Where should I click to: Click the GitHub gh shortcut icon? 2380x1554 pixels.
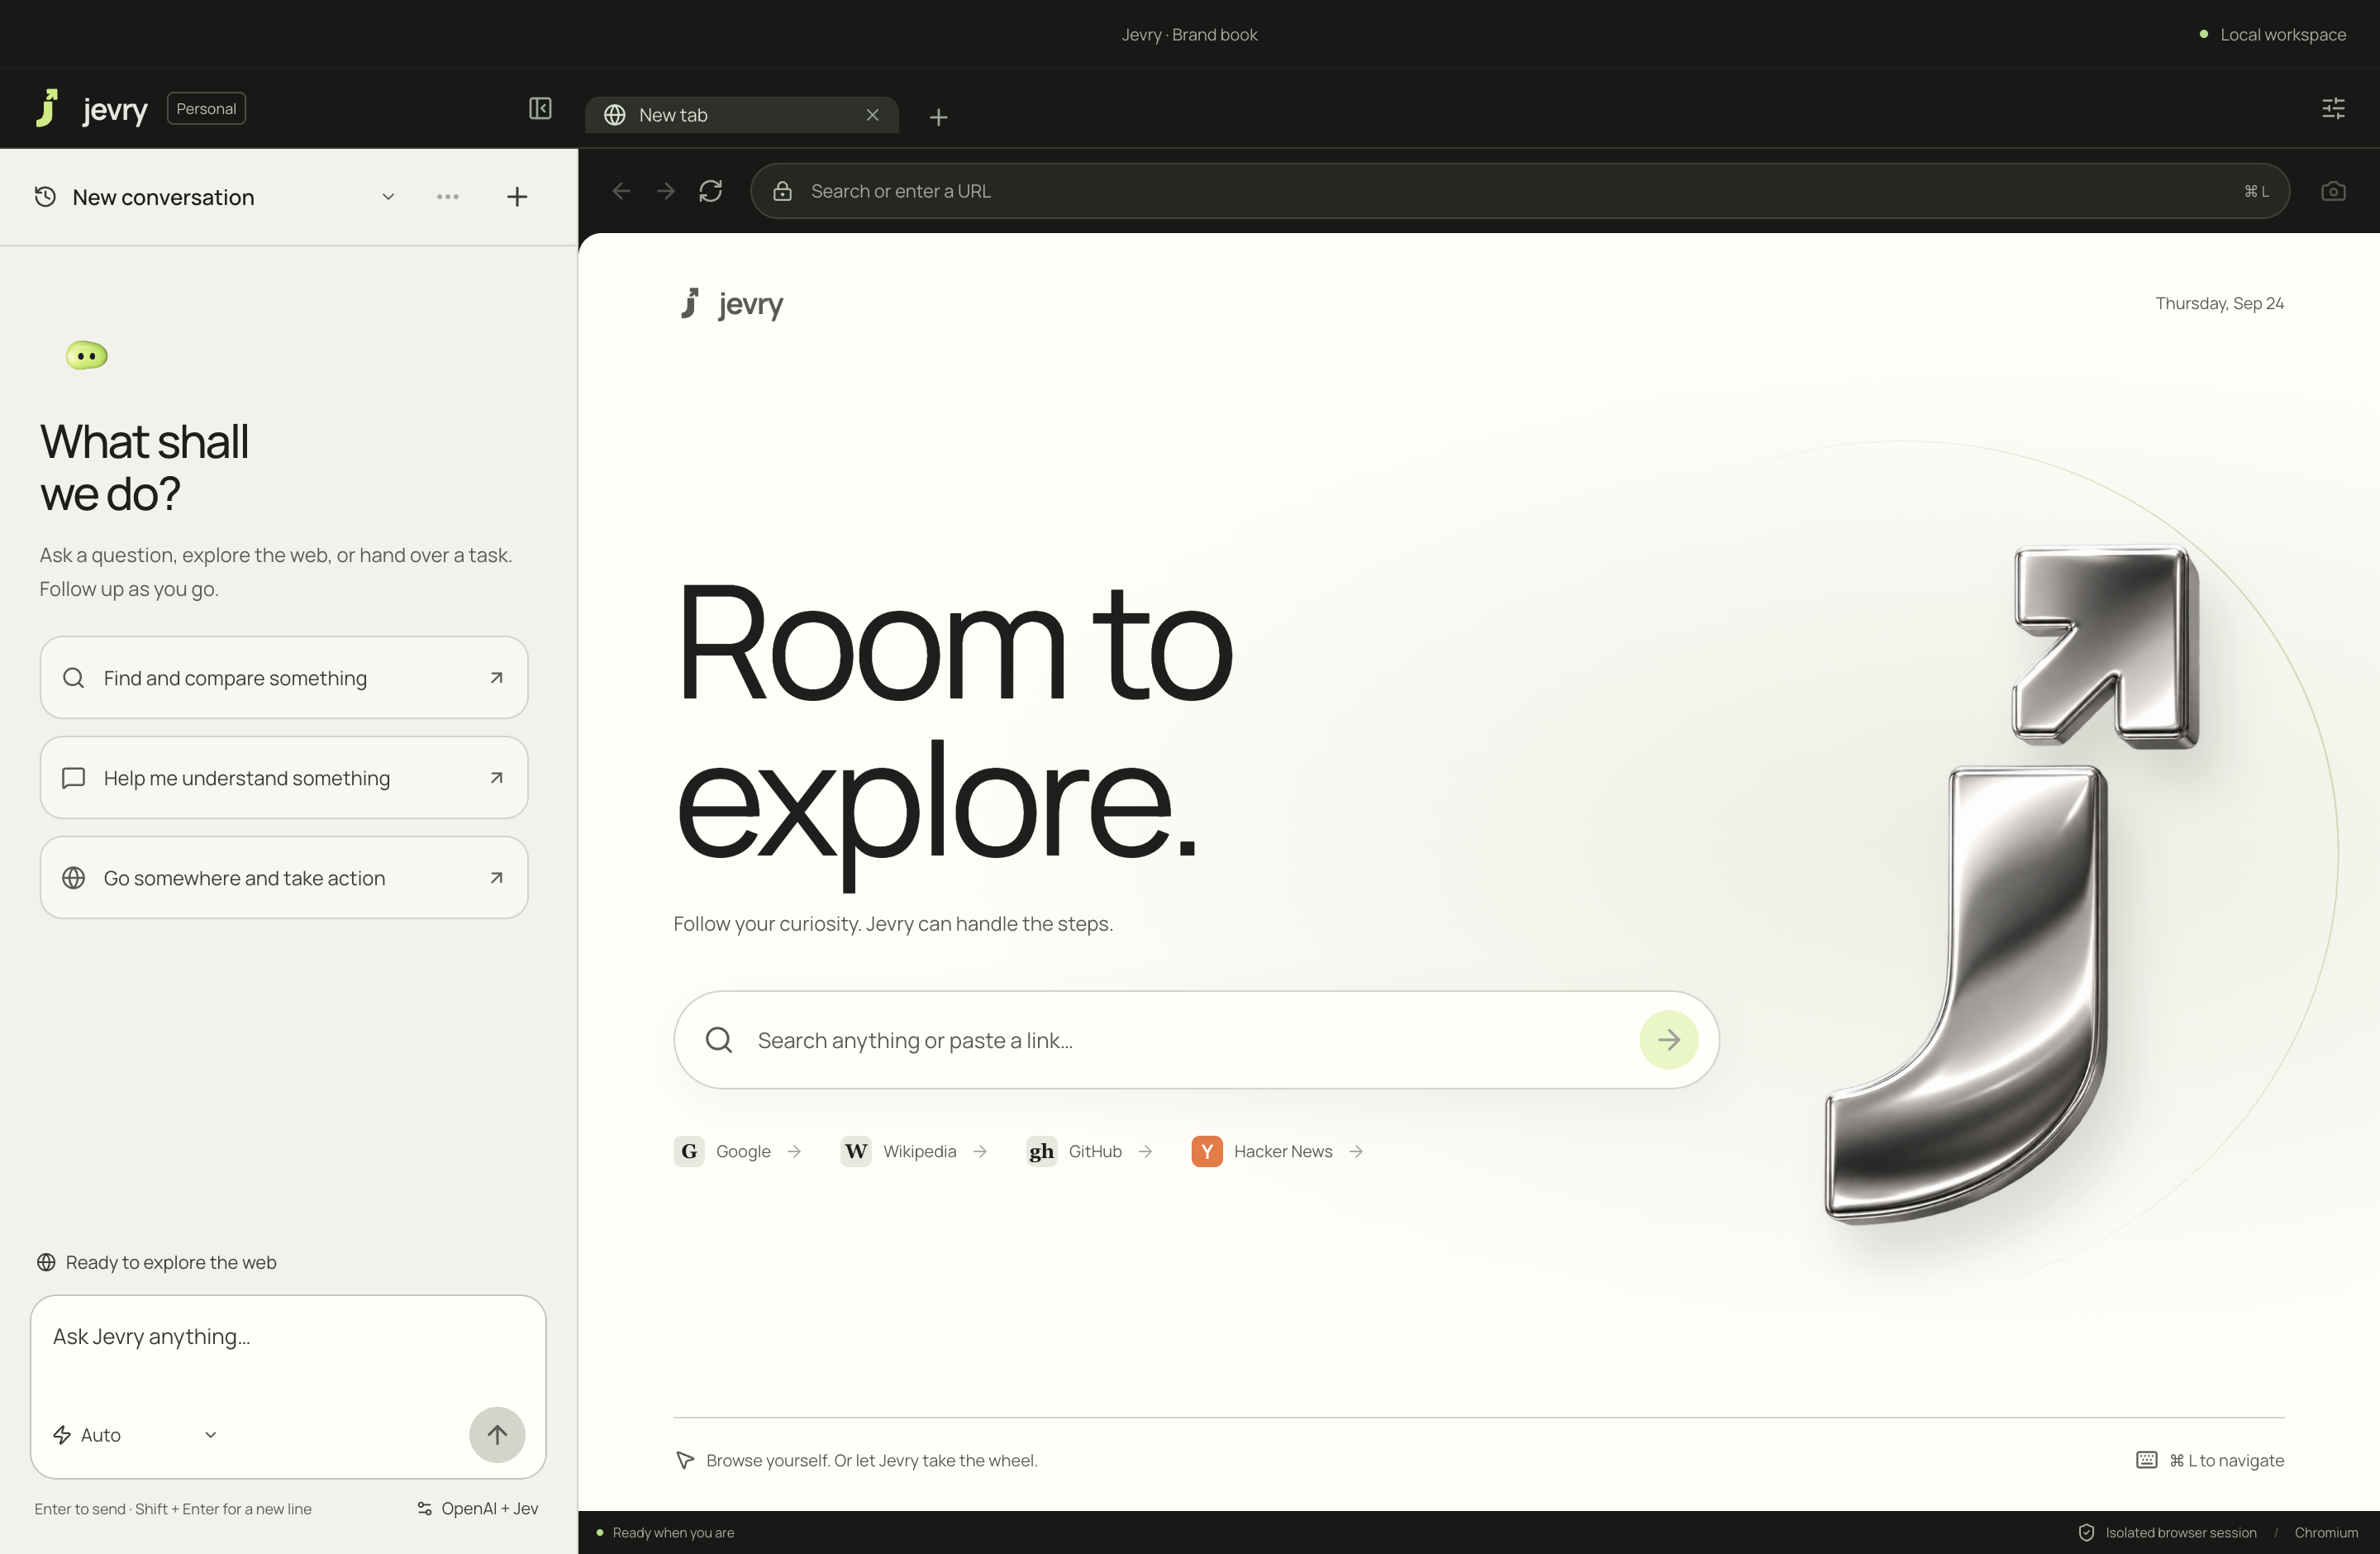point(1042,1151)
